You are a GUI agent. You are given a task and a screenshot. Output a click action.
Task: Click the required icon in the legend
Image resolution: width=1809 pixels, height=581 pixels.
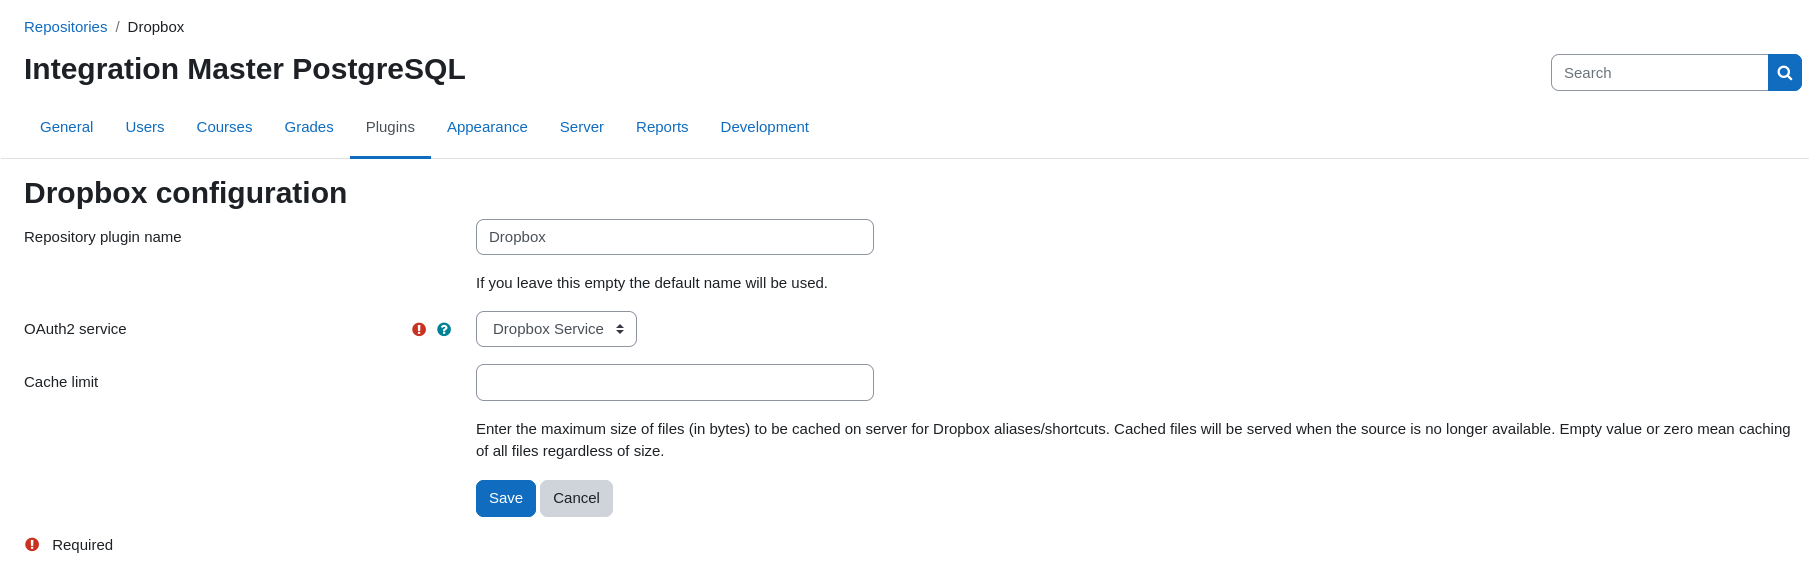[32, 545]
